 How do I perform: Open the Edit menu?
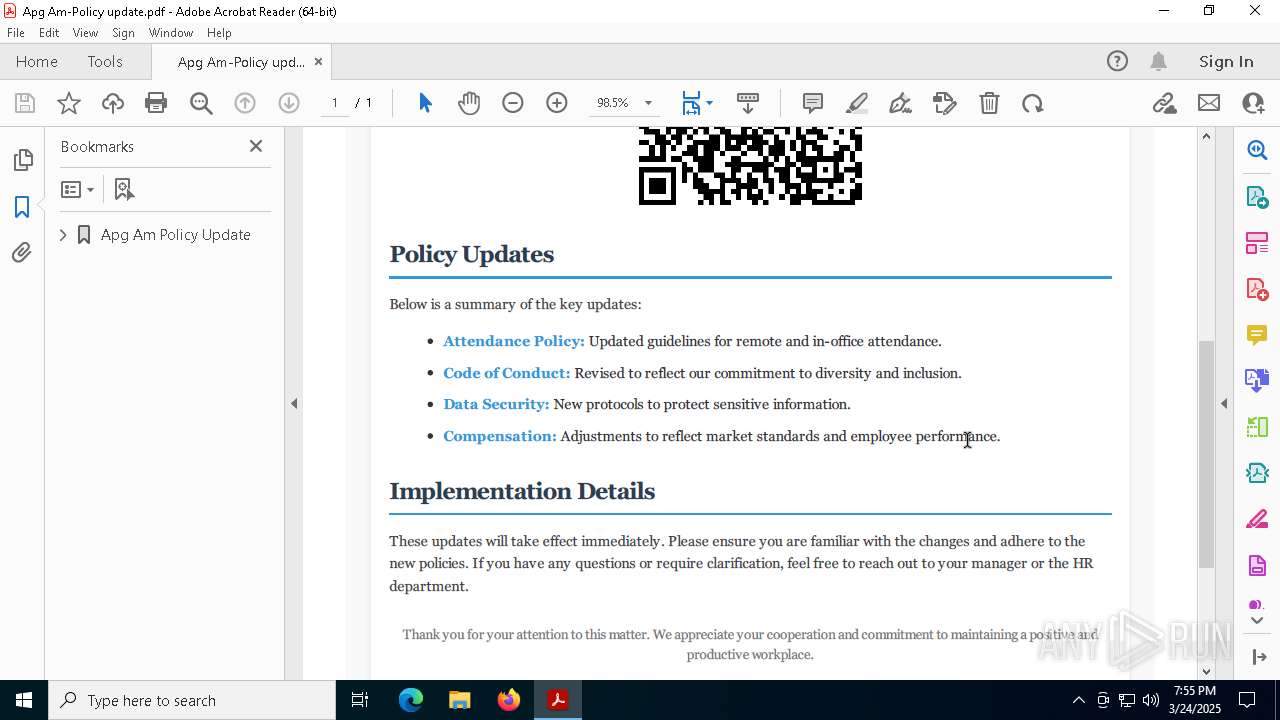pos(49,33)
